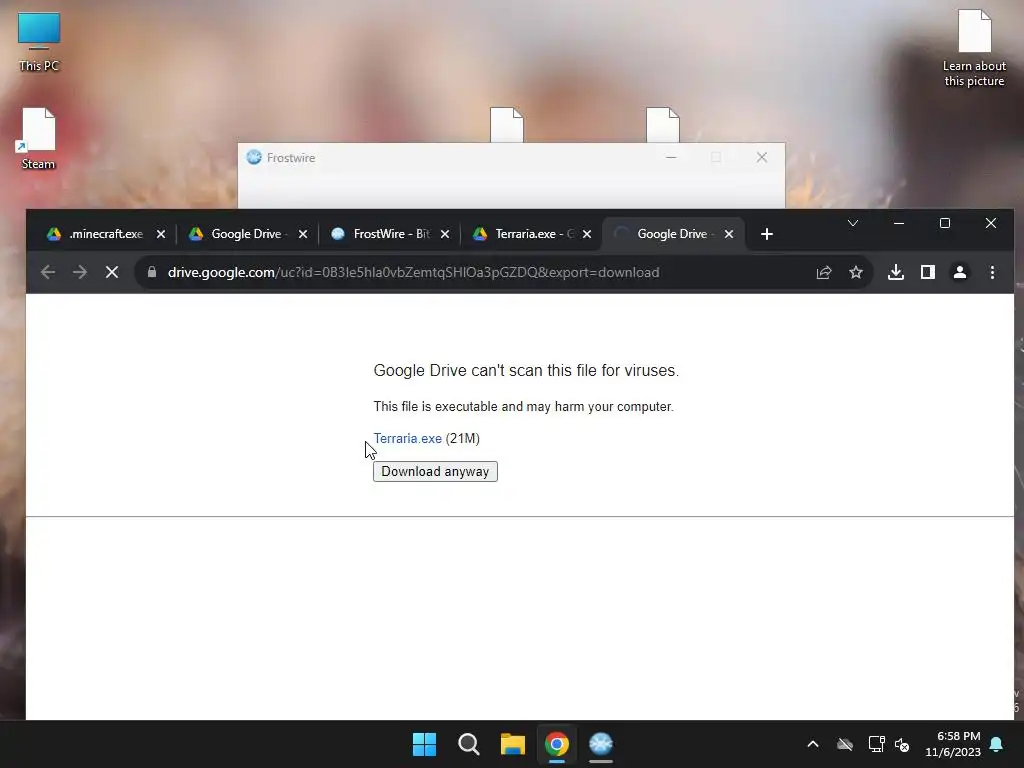Click the address bar URL
Image resolution: width=1024 pixels, height=768 pixels.
(413, 272)
